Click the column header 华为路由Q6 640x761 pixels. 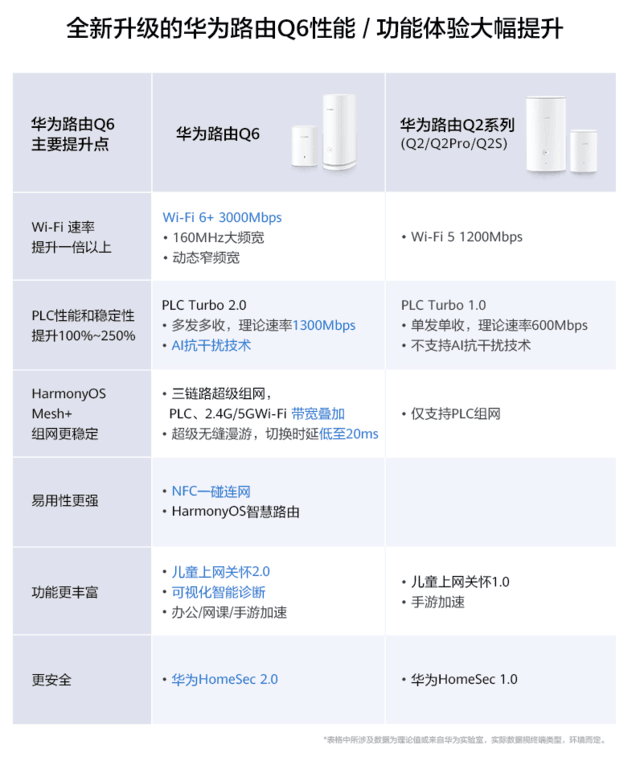(x=217, y=133)
